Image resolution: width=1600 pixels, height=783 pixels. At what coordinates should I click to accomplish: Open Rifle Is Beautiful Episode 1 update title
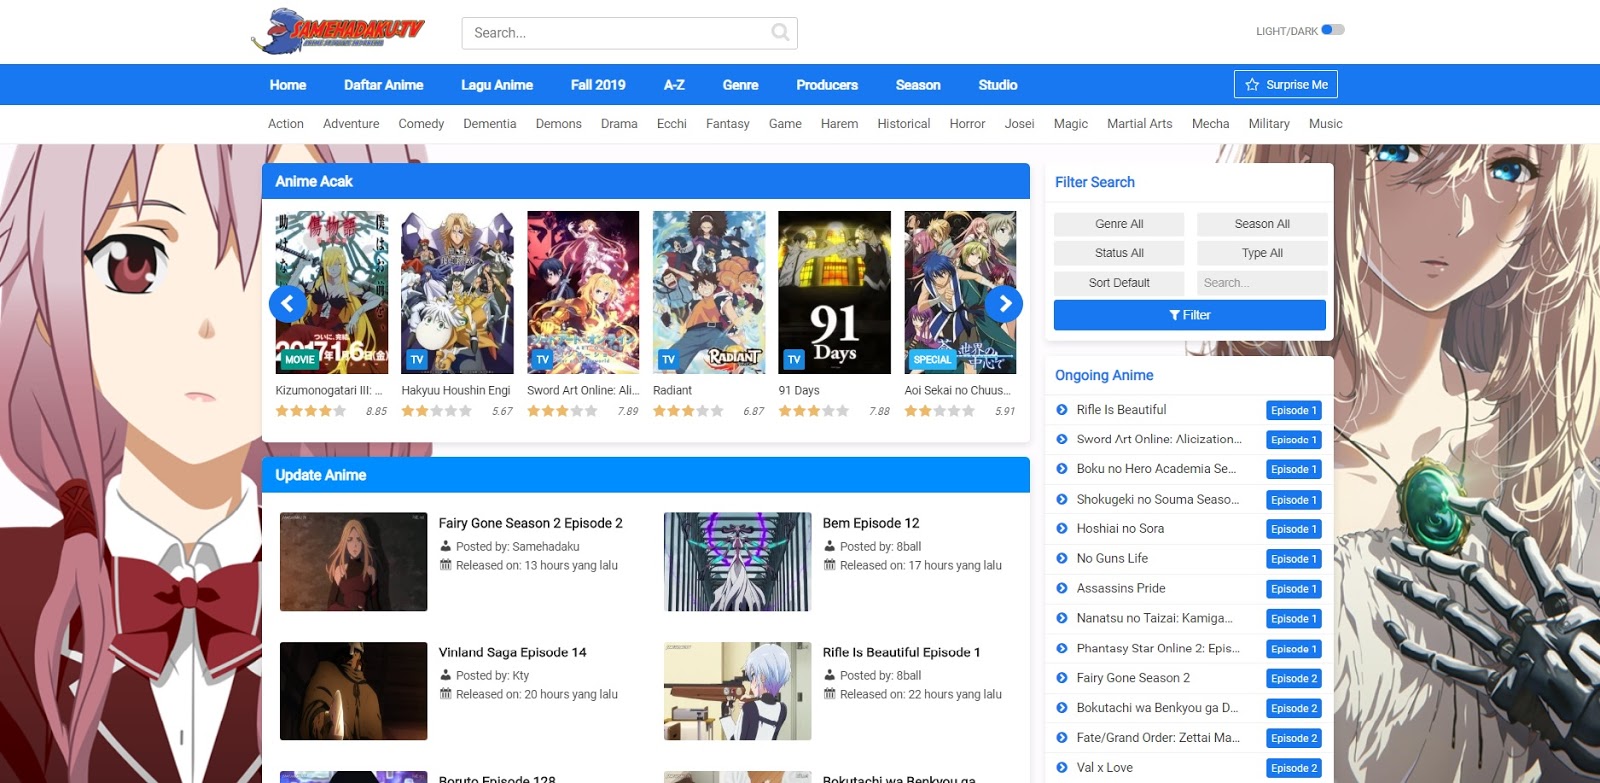[902, 652]
